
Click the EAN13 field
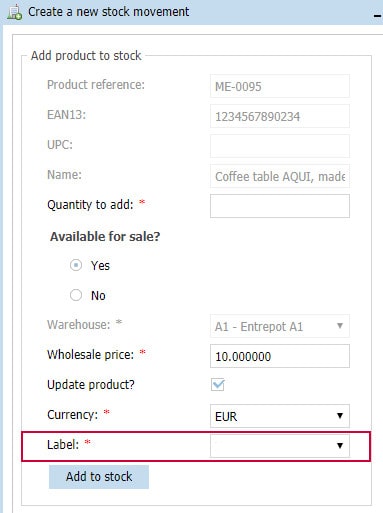280,116
